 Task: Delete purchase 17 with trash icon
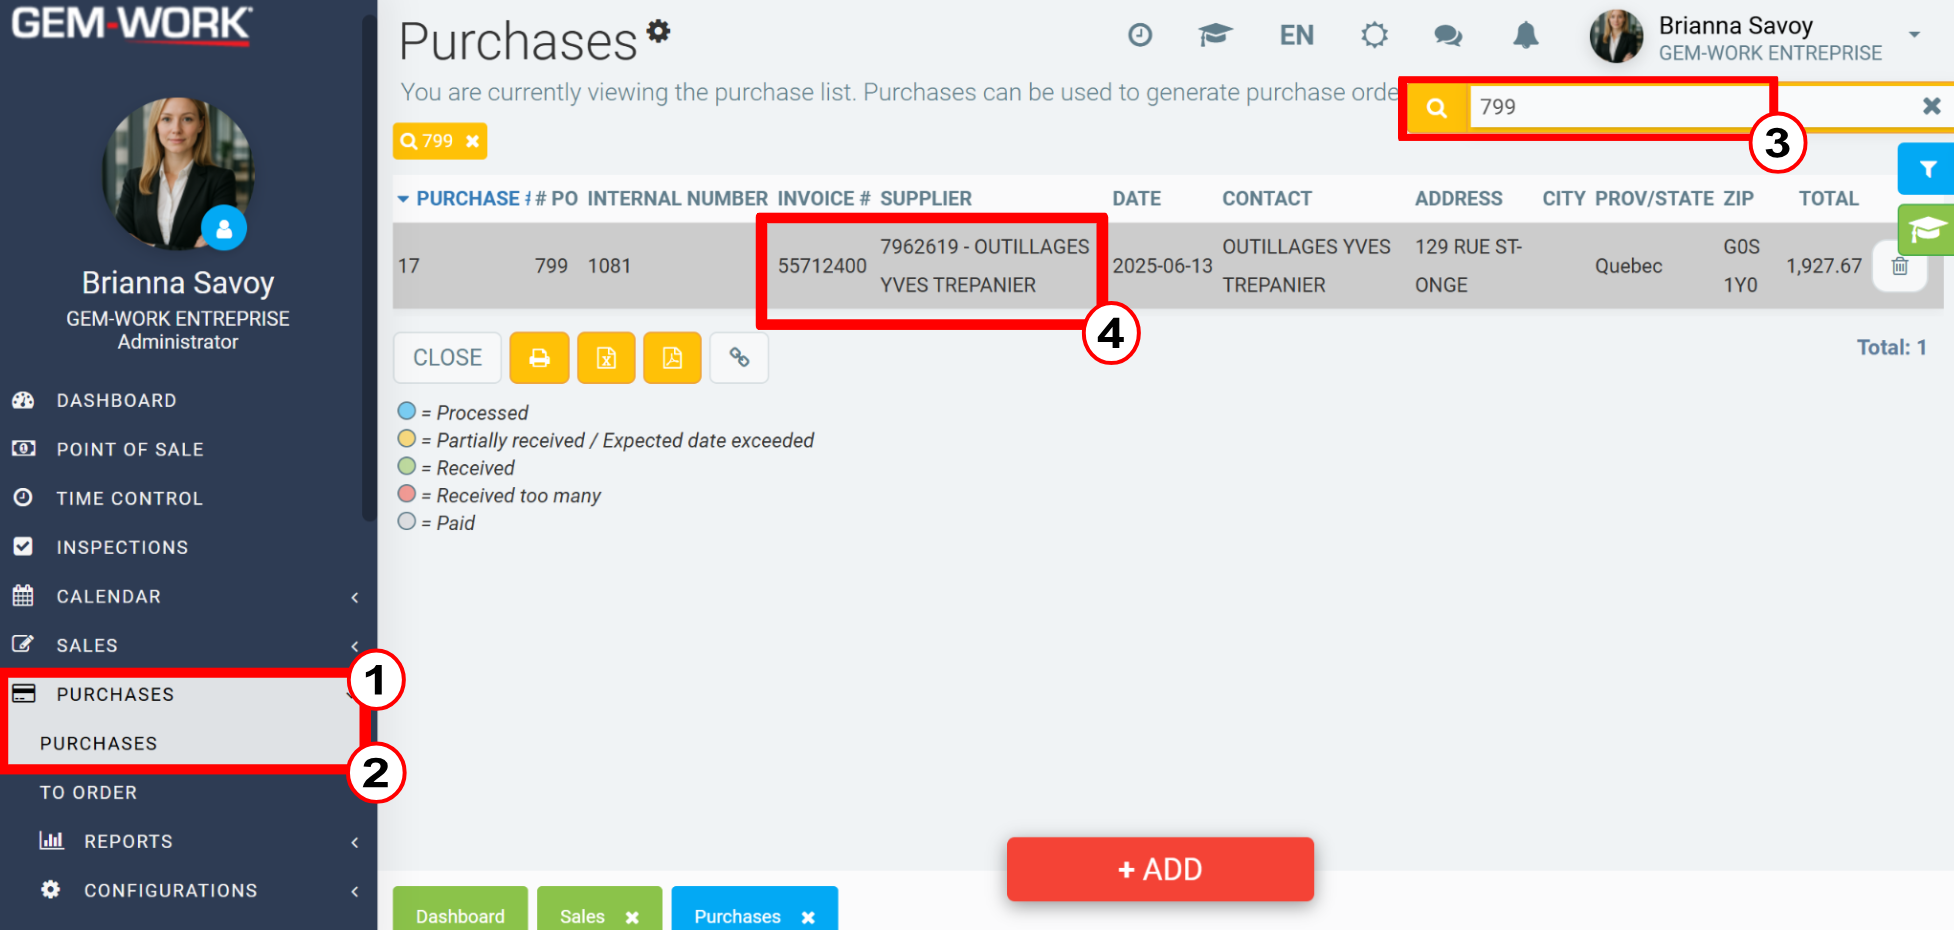(1900, 266)
